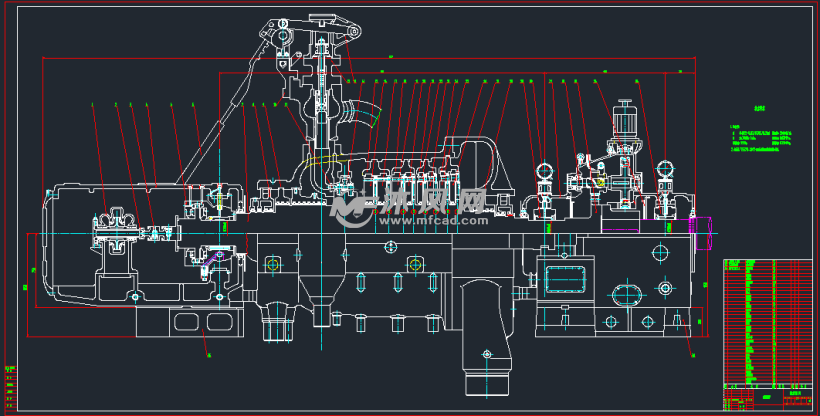
Task: Click the watermark logo at drawing center
Action: (352, 210)
